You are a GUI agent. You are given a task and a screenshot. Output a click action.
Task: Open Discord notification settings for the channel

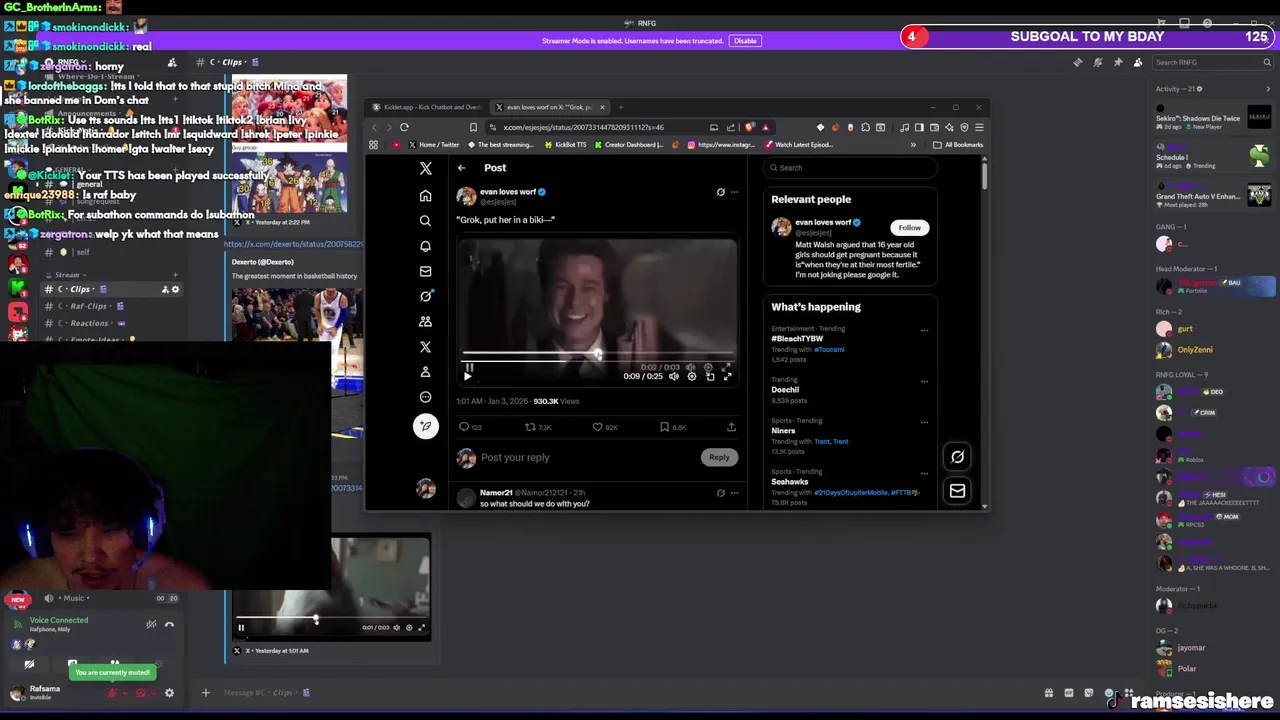click(1098, 62)
